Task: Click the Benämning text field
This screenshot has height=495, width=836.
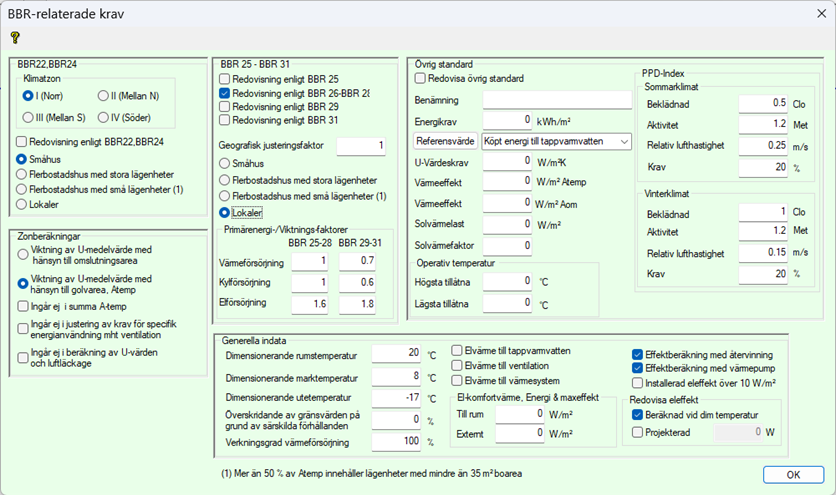Action: (x=556, y=100)
